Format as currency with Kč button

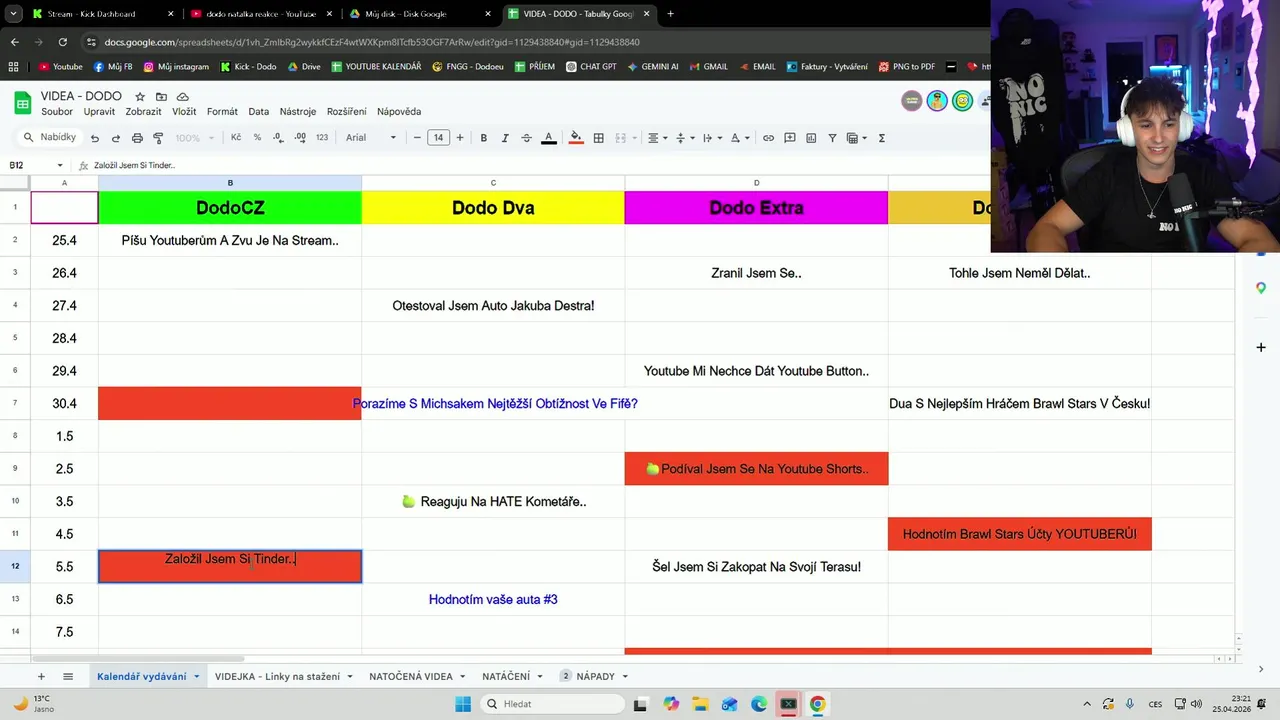pyautogui.click(x=236, y=138)
